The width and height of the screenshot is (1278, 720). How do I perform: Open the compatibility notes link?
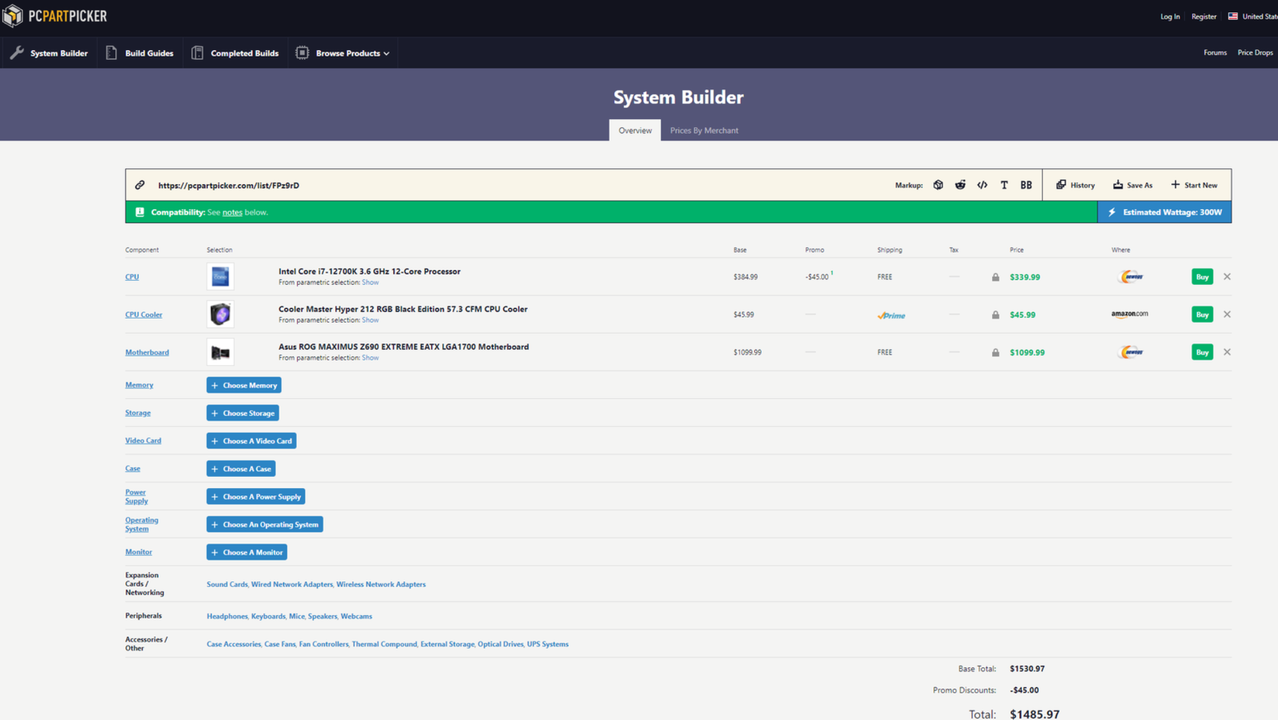232,212
